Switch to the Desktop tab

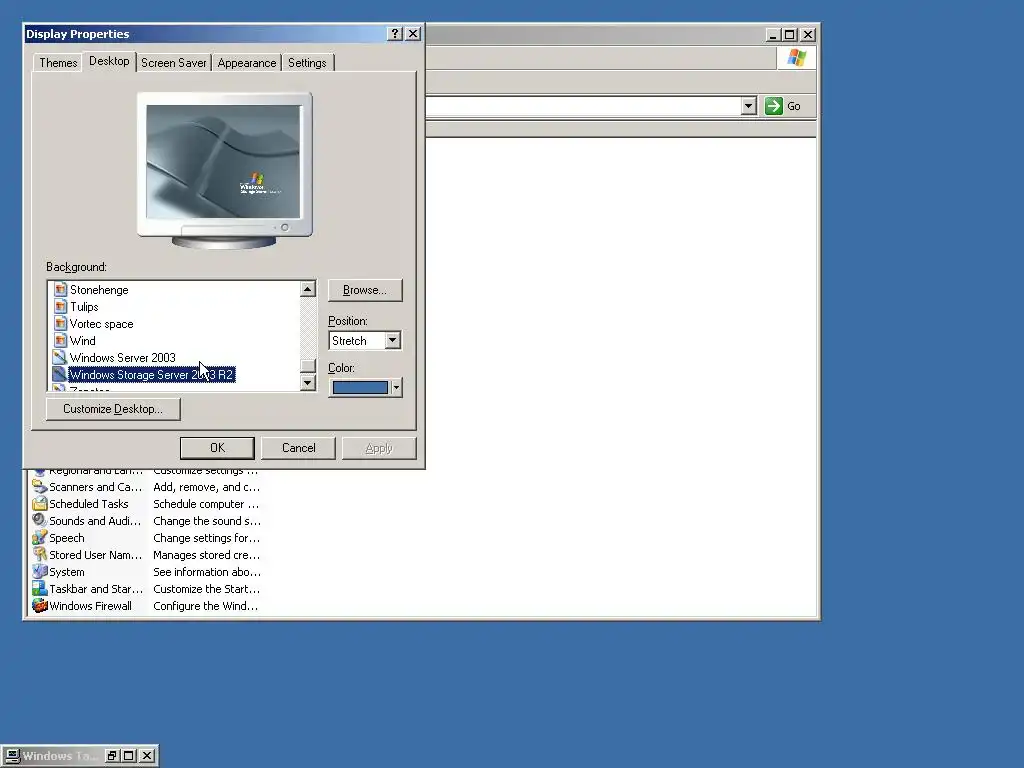click(109, 61)
